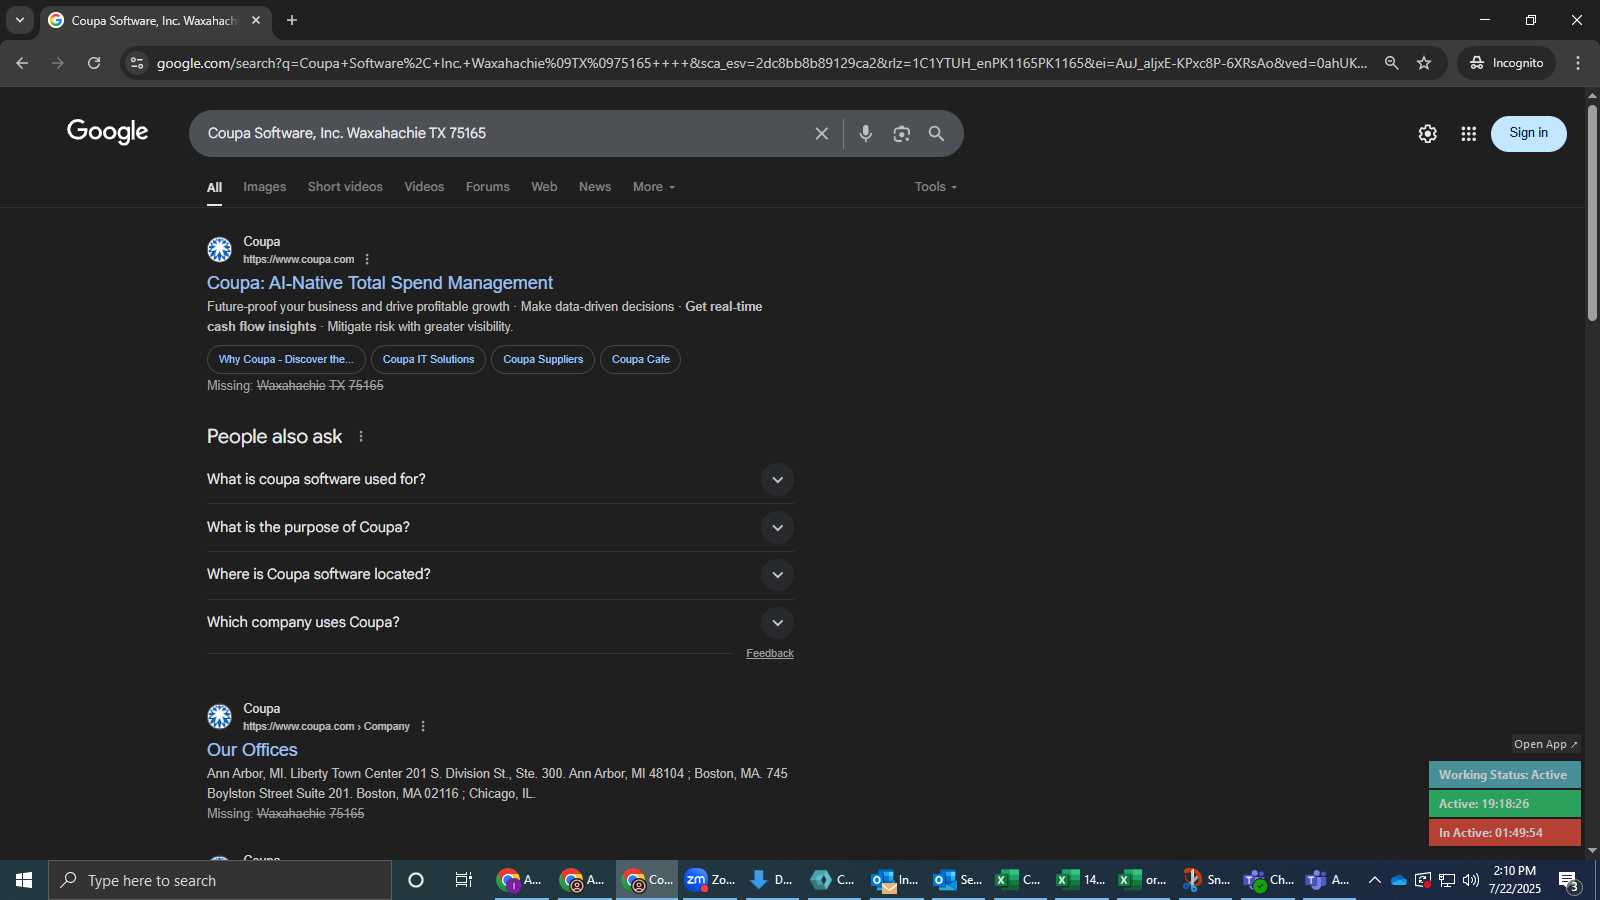Open the Why Coupa sitelink chip
Screen dimensions: 1600x900
coord(286,359)
